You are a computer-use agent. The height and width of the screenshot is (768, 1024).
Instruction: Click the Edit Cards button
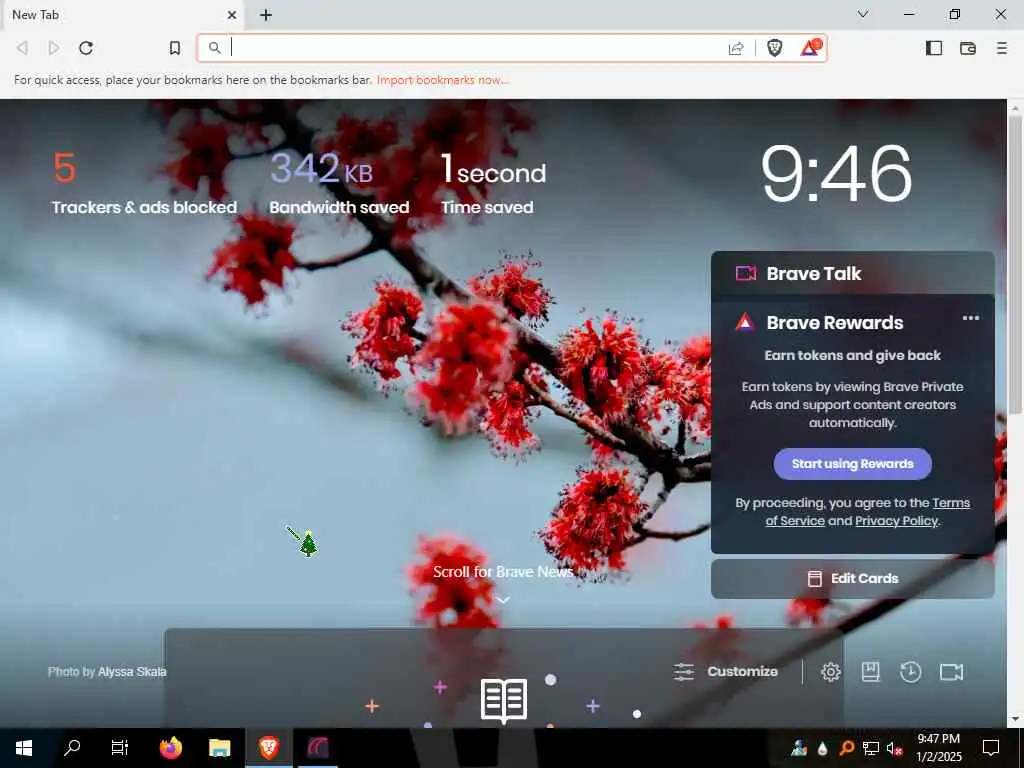pos(853,579)
